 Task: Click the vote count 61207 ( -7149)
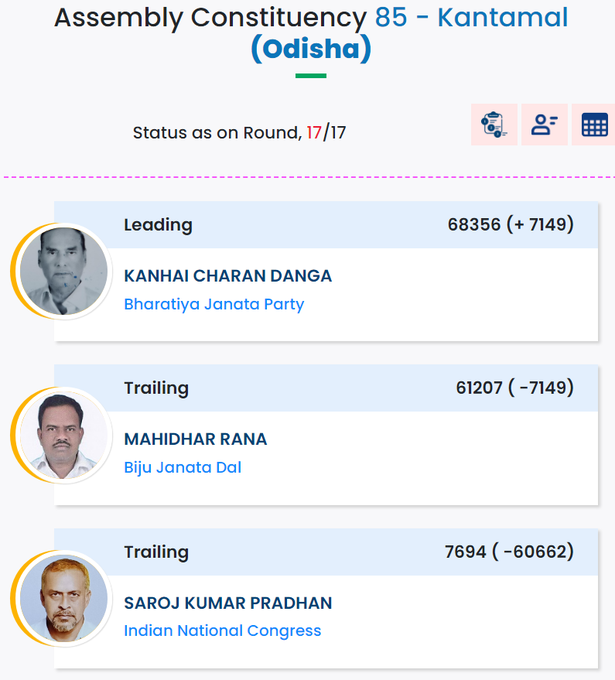[515, 388]
